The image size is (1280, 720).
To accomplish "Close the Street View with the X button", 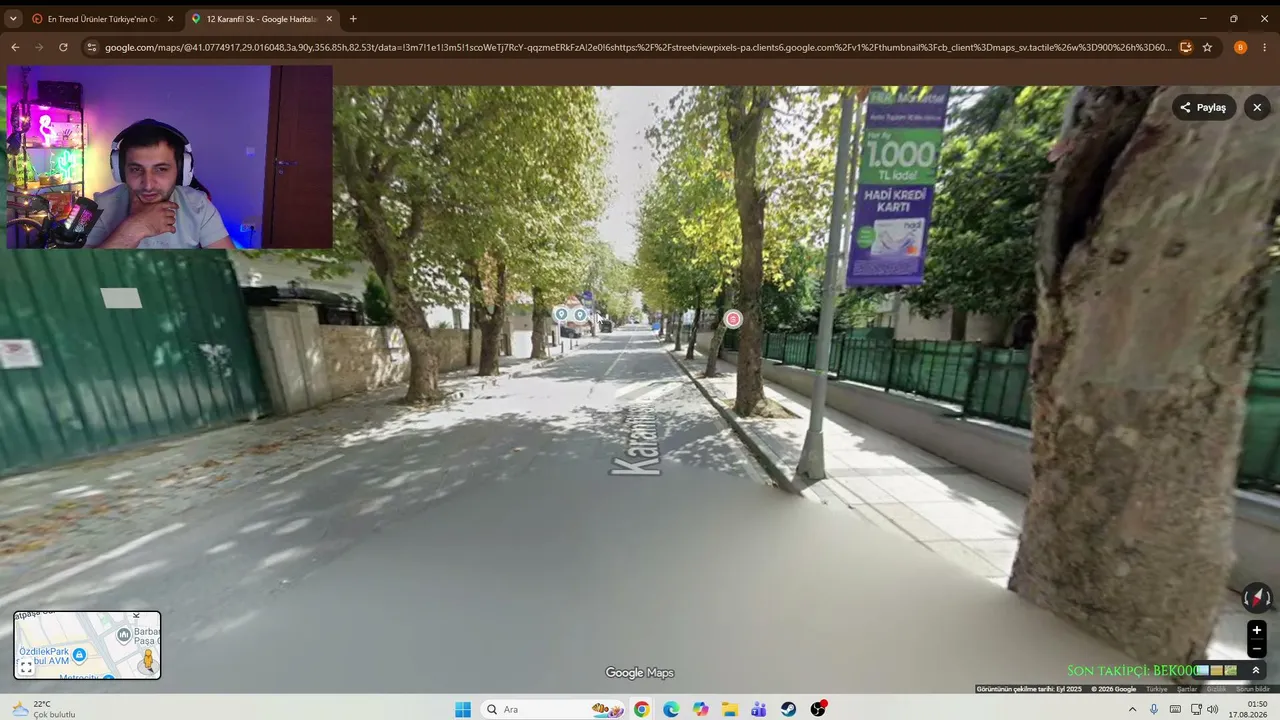I will 1257,107.
